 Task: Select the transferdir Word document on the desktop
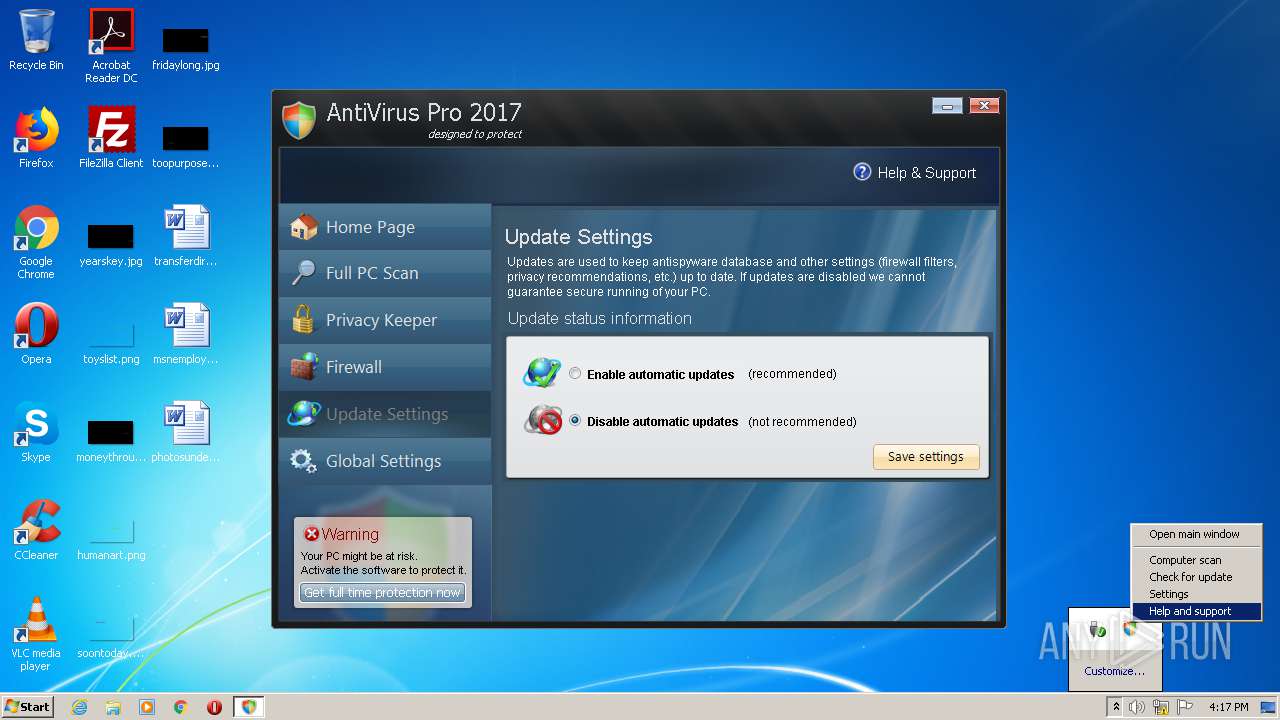point(186,236)
